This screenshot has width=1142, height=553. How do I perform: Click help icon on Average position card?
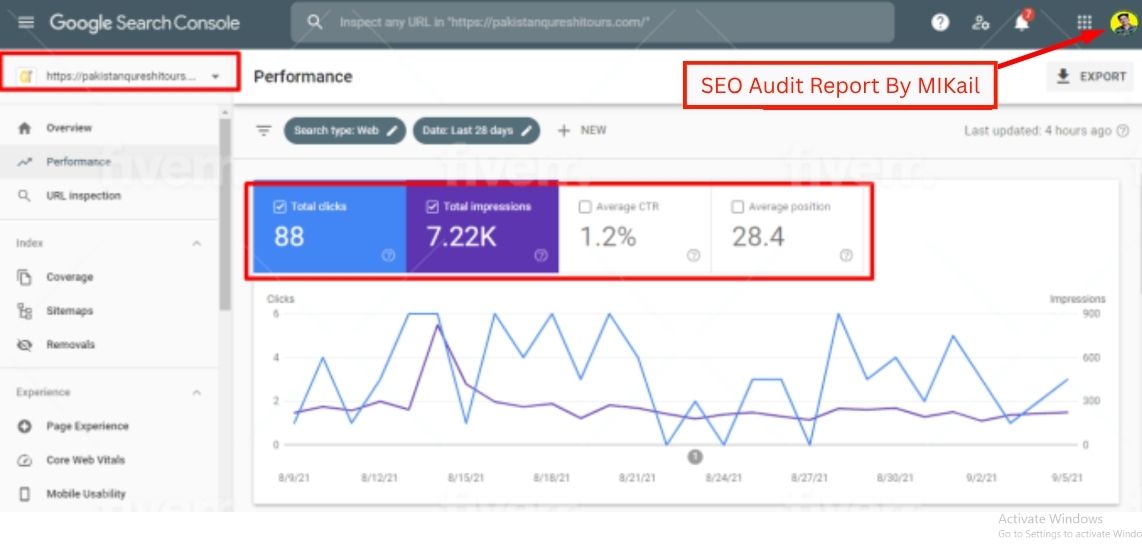[846, 256]
